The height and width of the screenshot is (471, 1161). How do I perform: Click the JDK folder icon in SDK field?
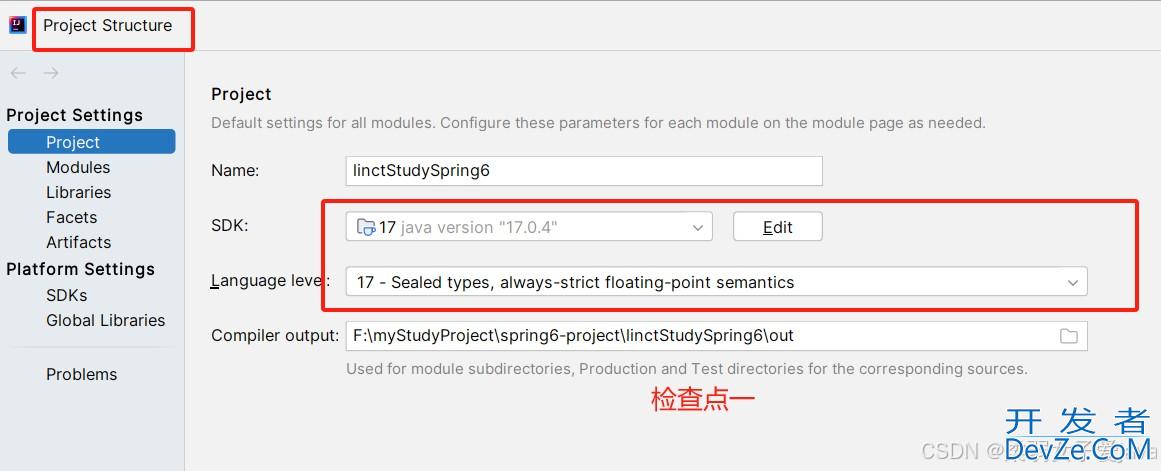[366, 227]
